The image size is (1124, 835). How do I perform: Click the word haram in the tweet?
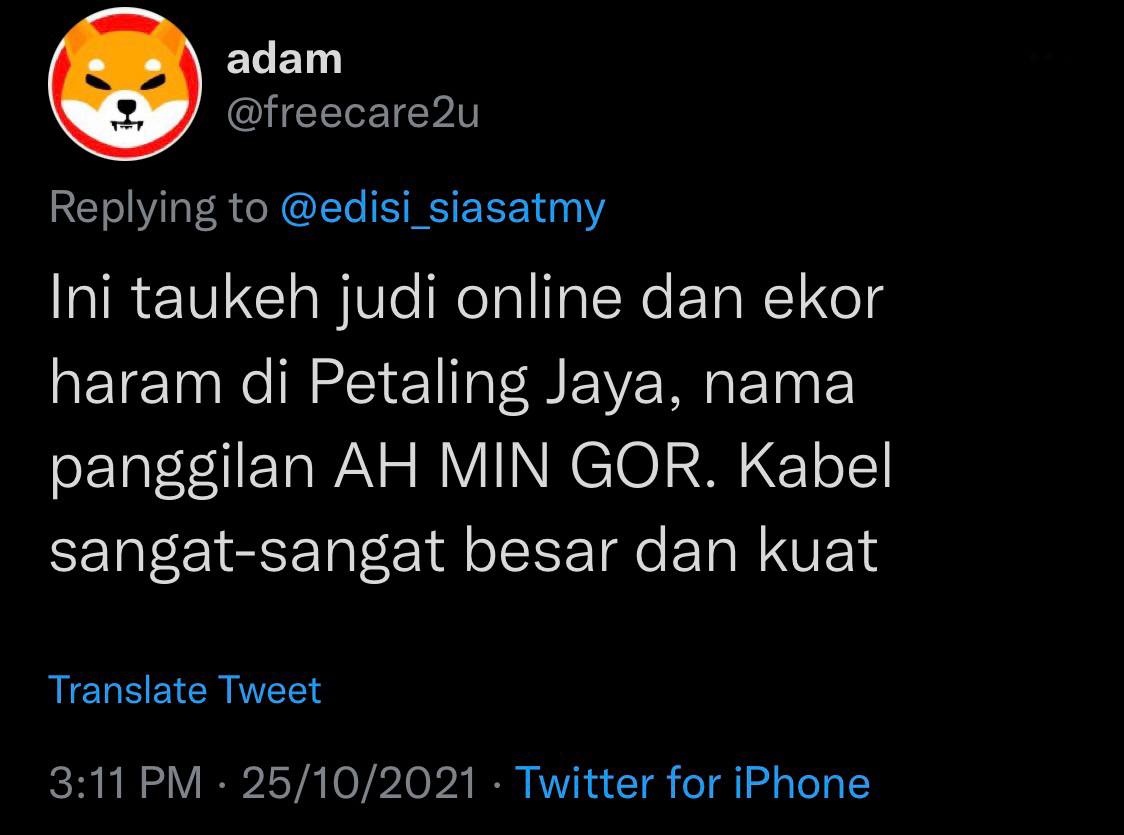point(135,383)
